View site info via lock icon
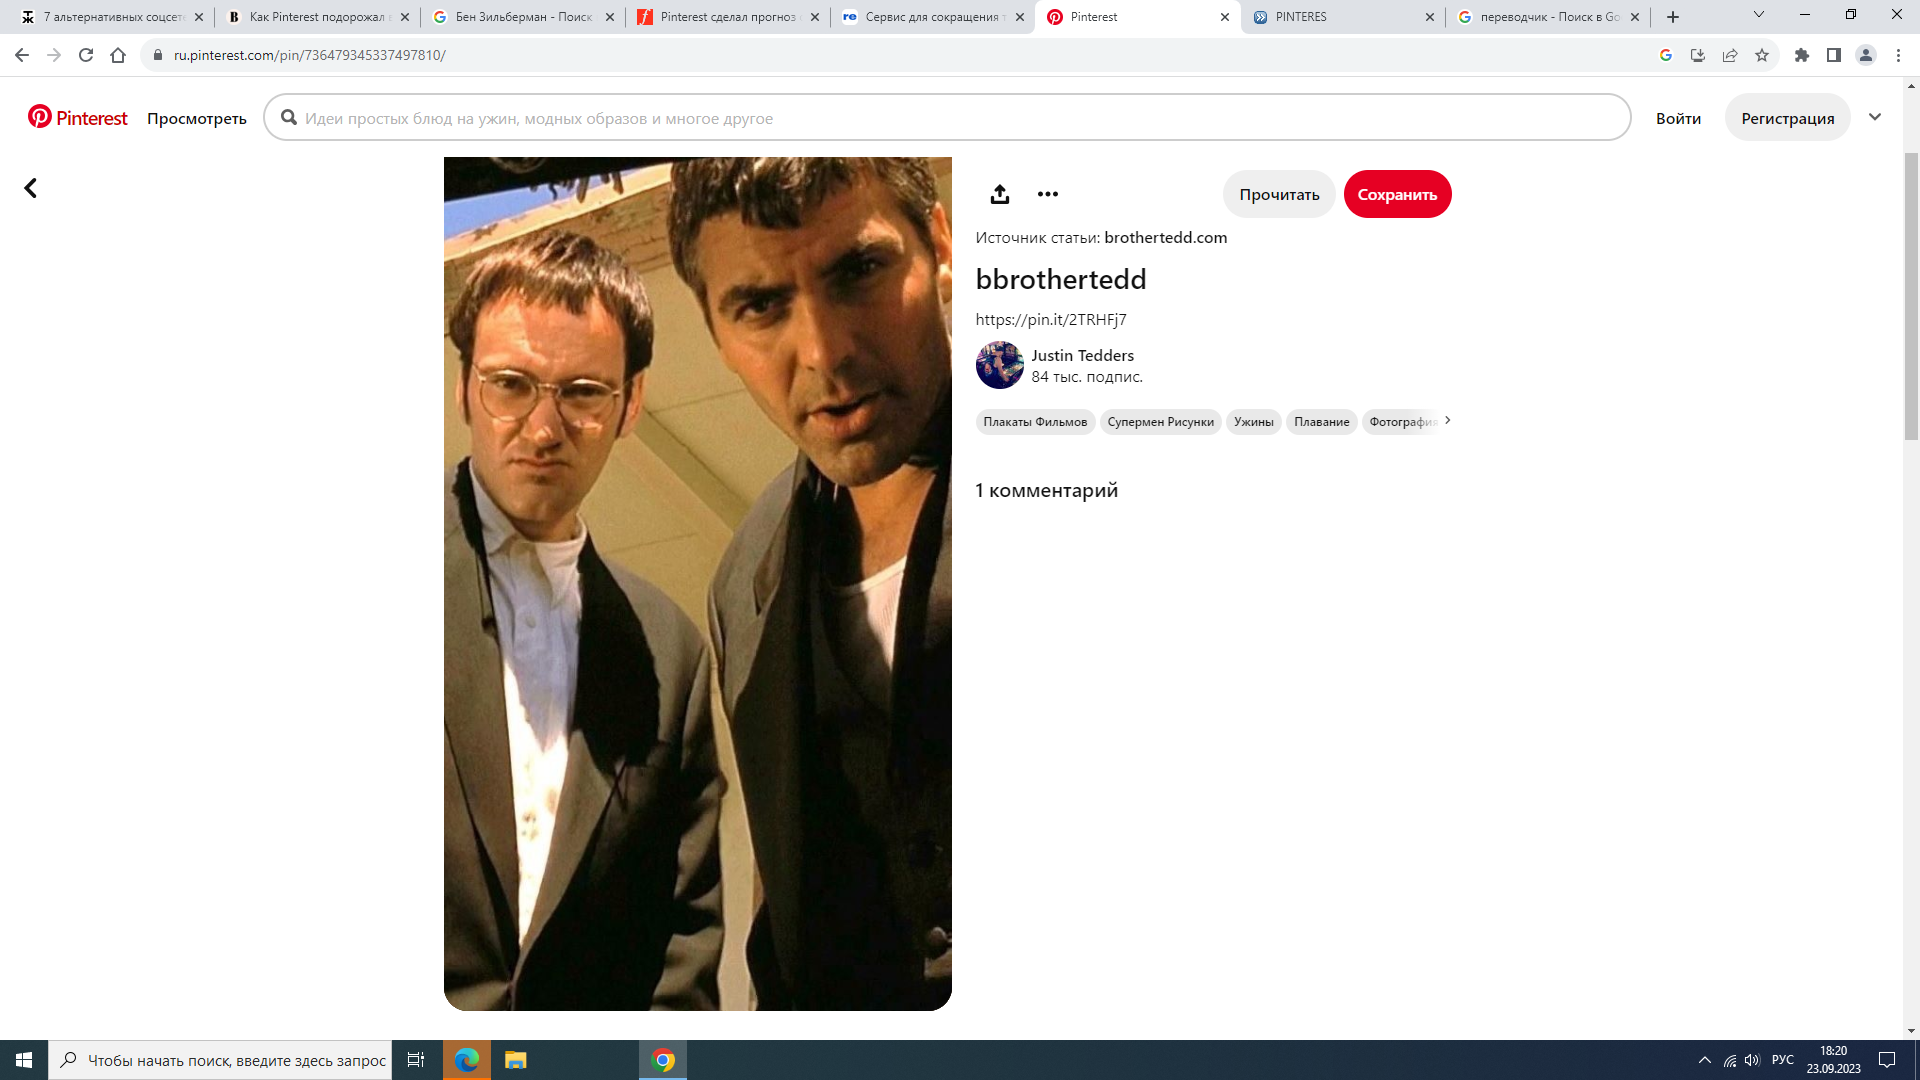The width and height of the screenshot is (1920, 1080). (x=157, y=55)
